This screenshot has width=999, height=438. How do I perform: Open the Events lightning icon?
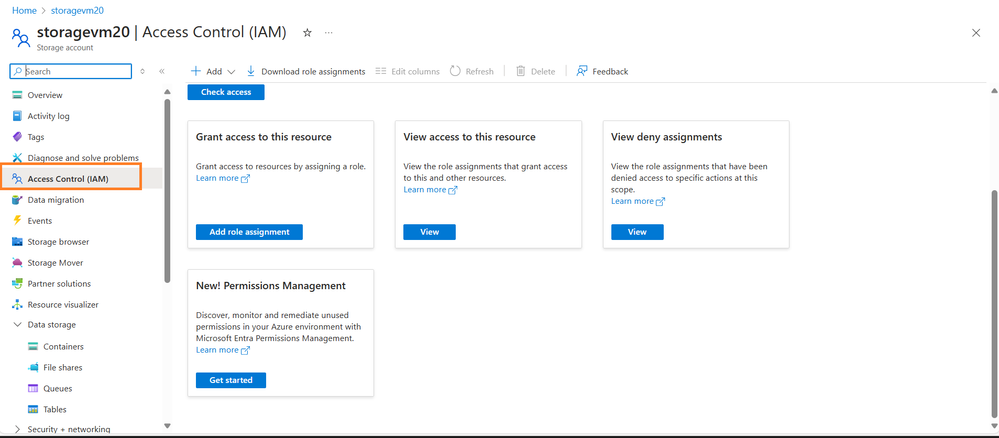tap(17, 221)
